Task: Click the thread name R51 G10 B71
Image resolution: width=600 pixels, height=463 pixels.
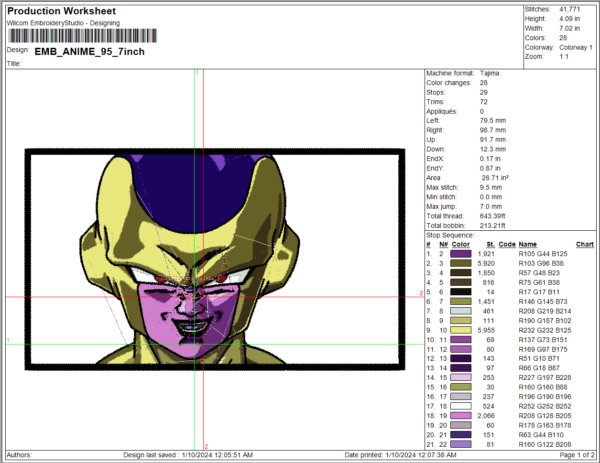Action: [x=539, y=359]
